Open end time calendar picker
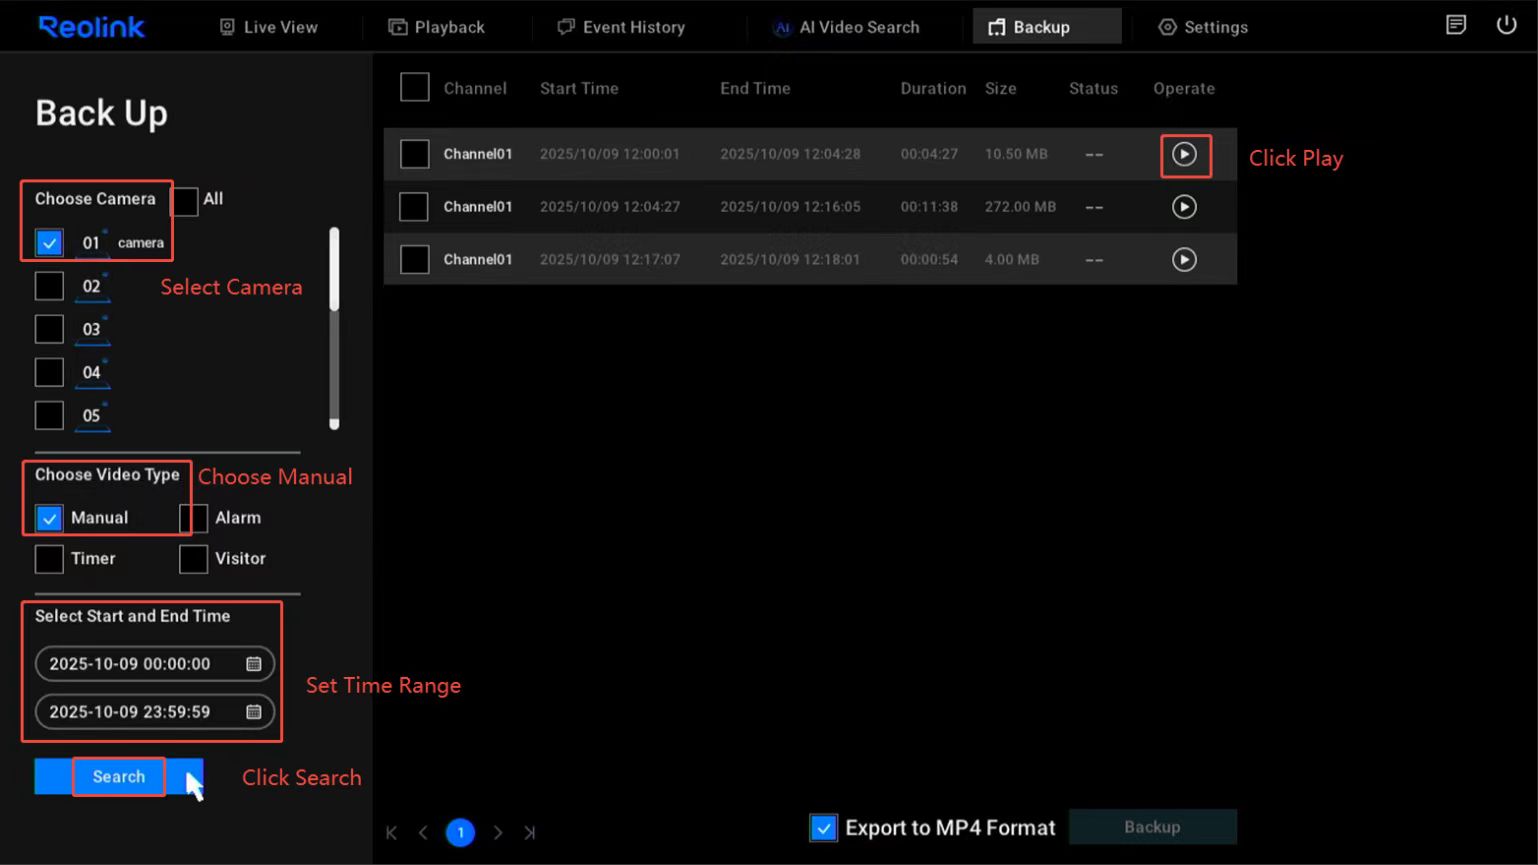This screenshot has width=1538, height=865. [x=254, y=712]
